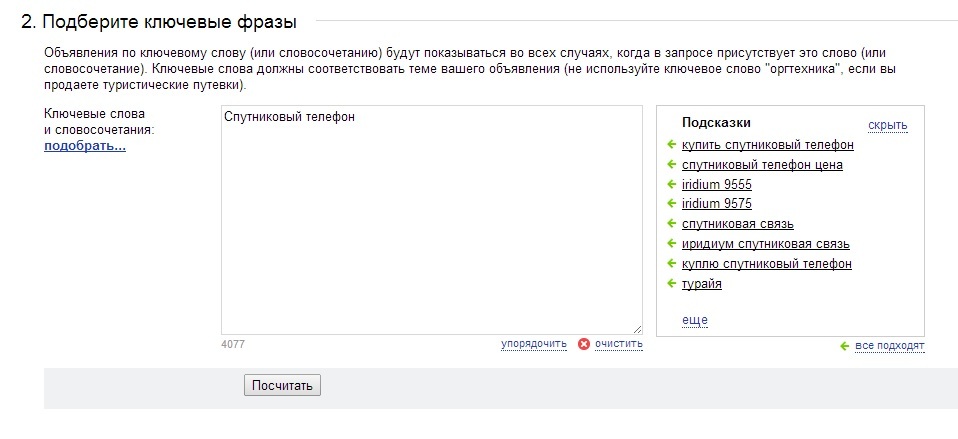Viewport: 958px width, 439px height.
Task: Select hint 'иридиум спутниковая связь'
Action: click(766, 244)
